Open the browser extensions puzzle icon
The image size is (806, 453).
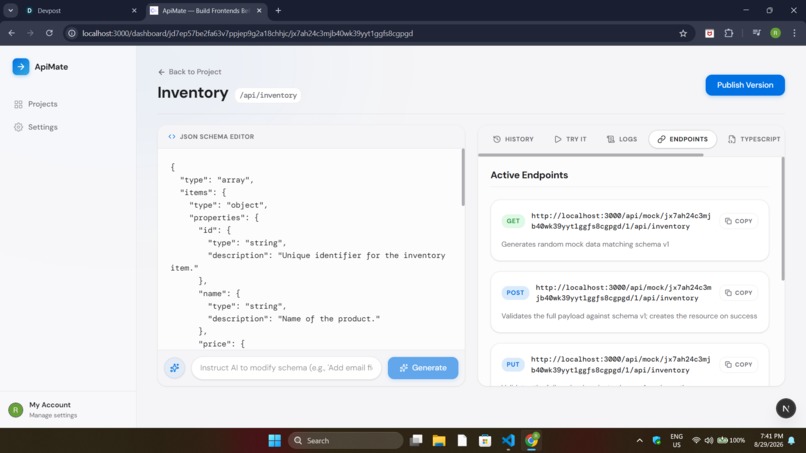pos(728,33)
